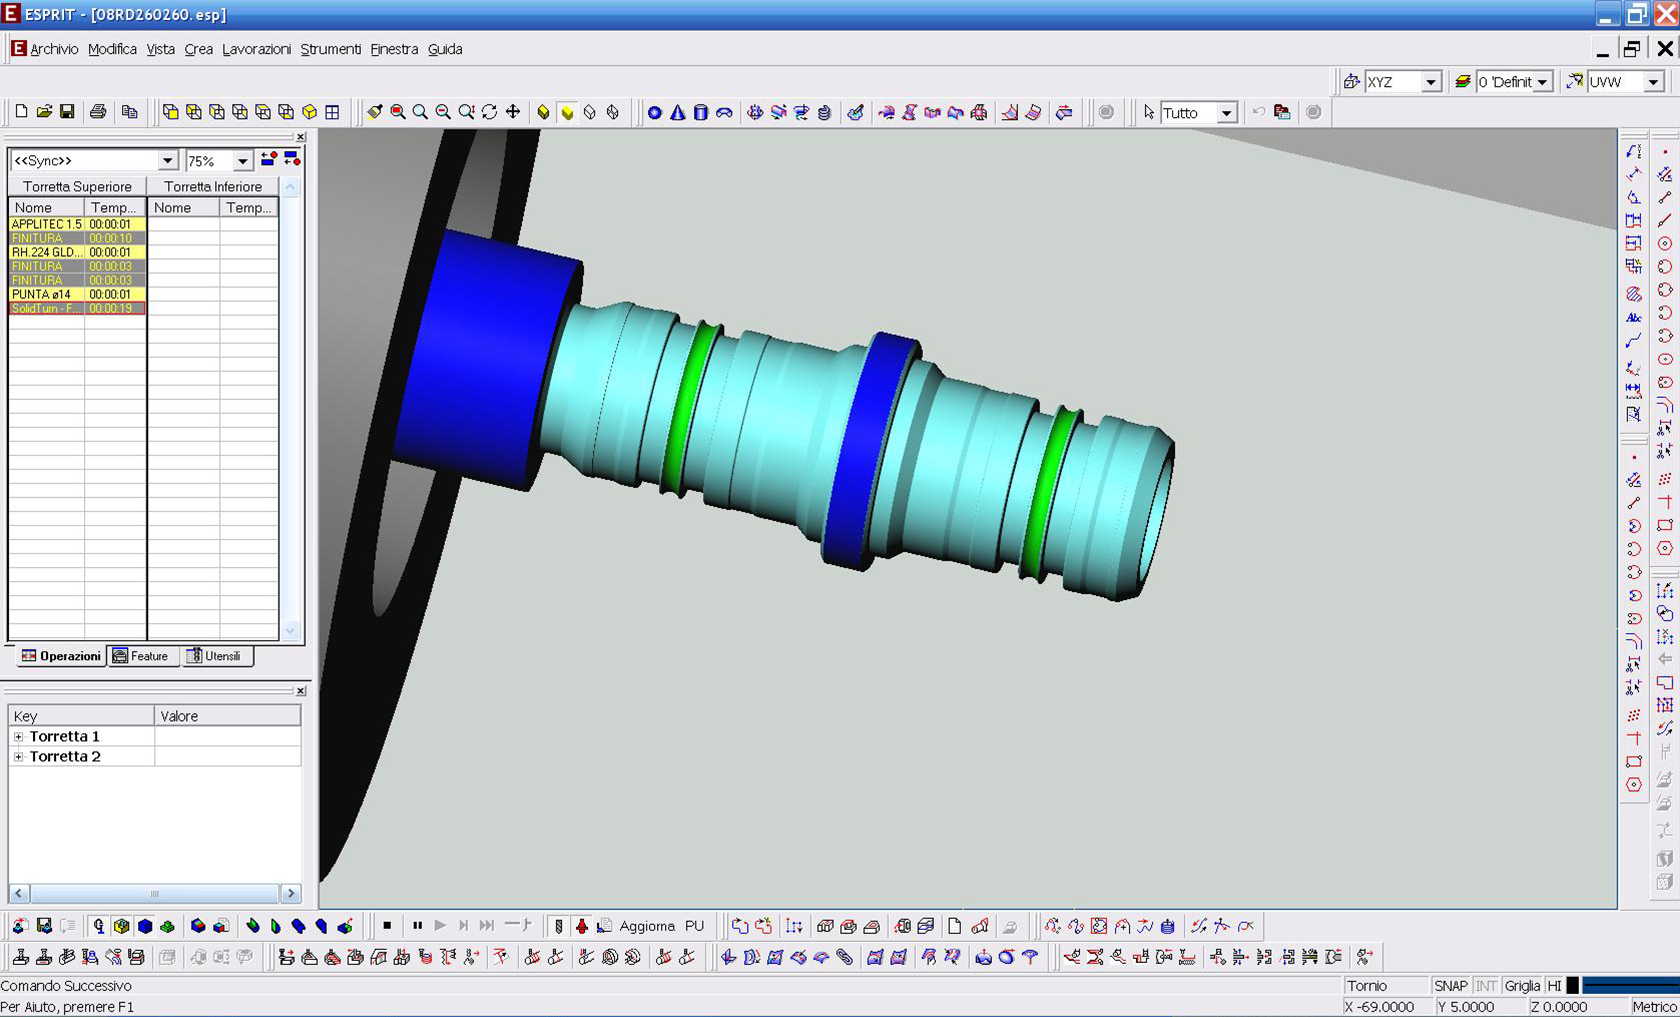Open the 75% zoom level dropdown
This screenshot has width=1680, height=1017.
tap(242, 161)
